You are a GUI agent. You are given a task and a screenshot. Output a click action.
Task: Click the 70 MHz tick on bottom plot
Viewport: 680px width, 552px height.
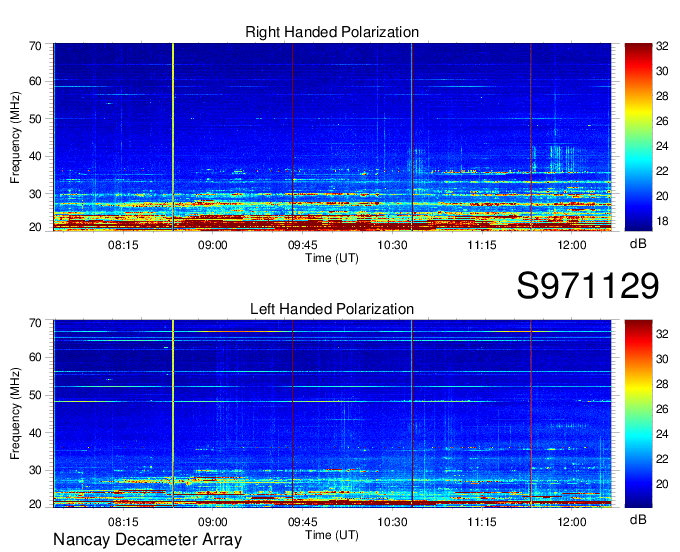tap(35, 323)
